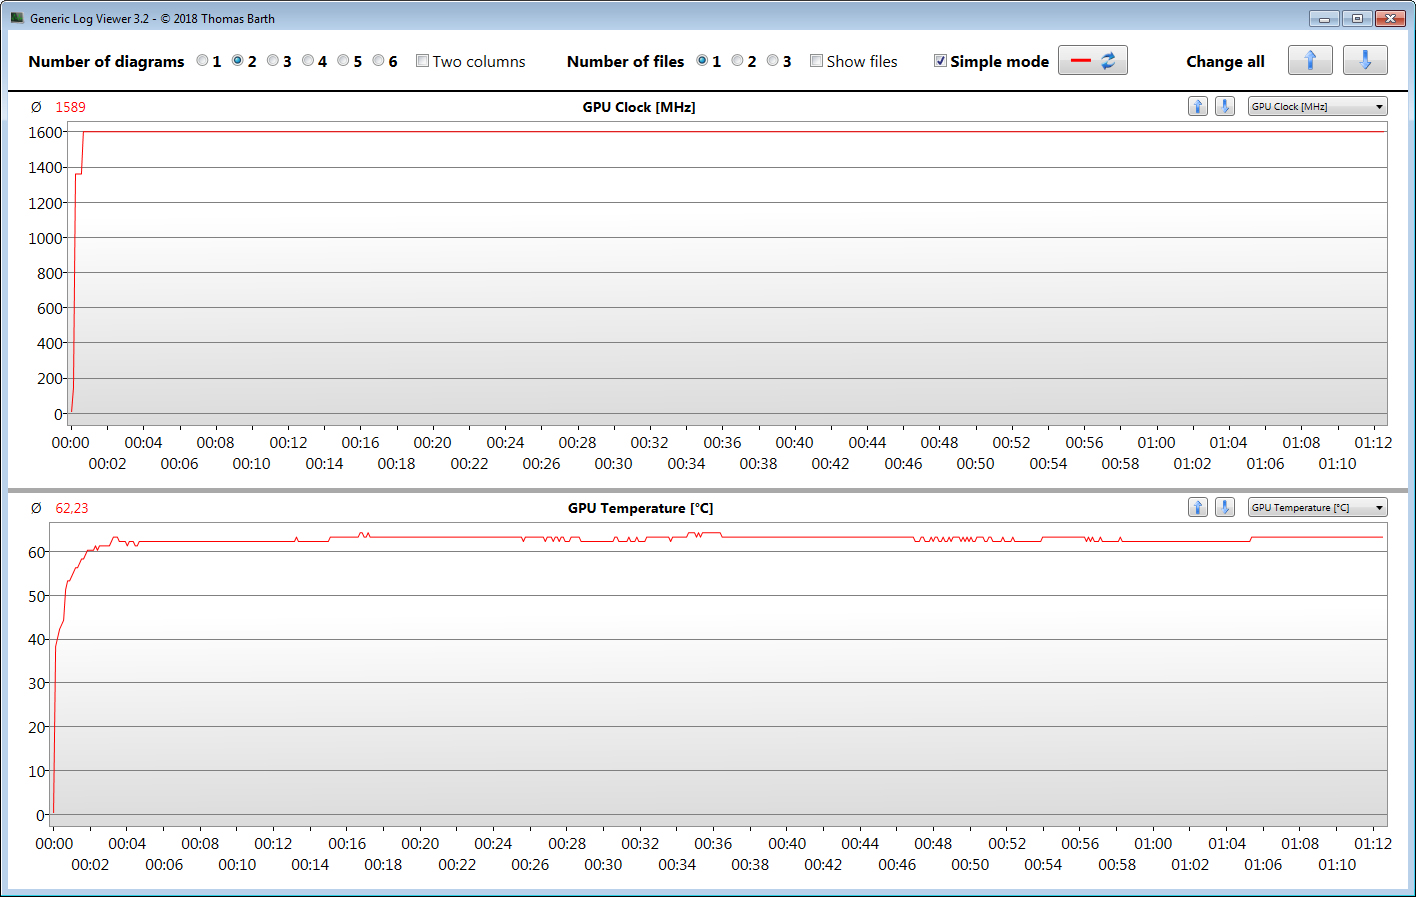1416x897 pixels.
Task: Open the GPU Clock [MHz] dropdown
Action: [1318, 106]
